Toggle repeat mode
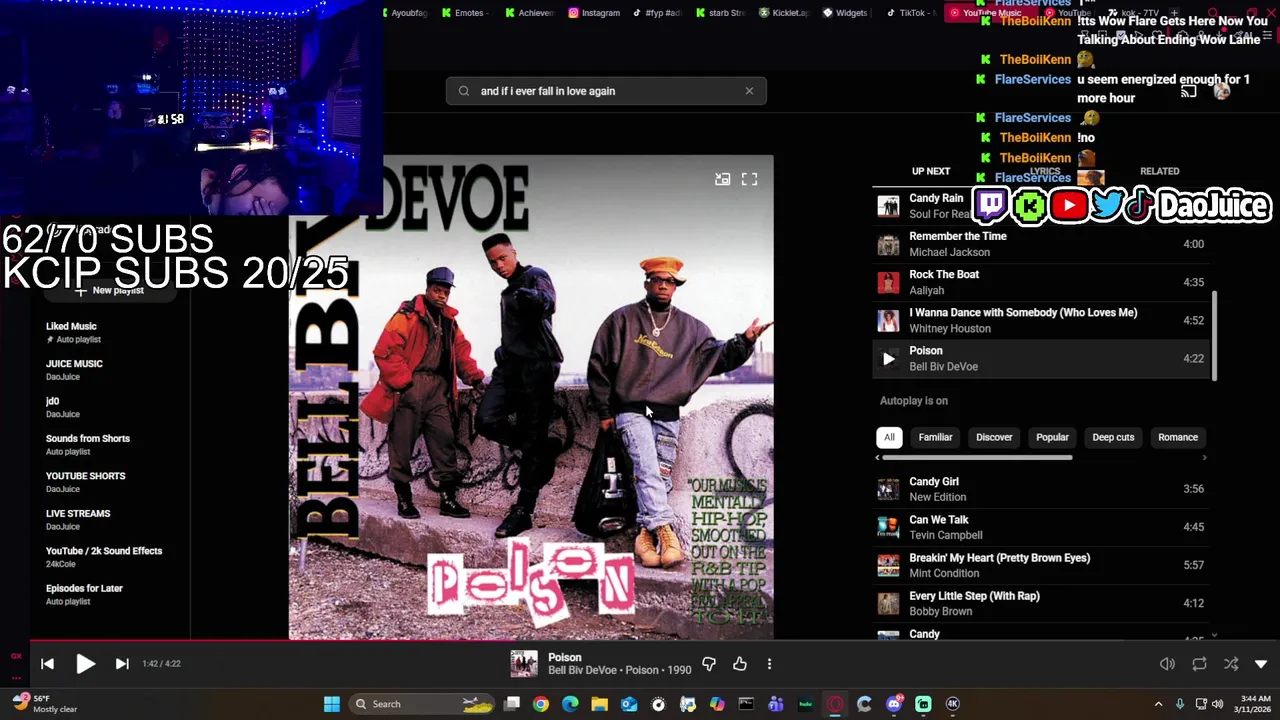The height and width of the screenshot is (720, 1280). 1199,664
